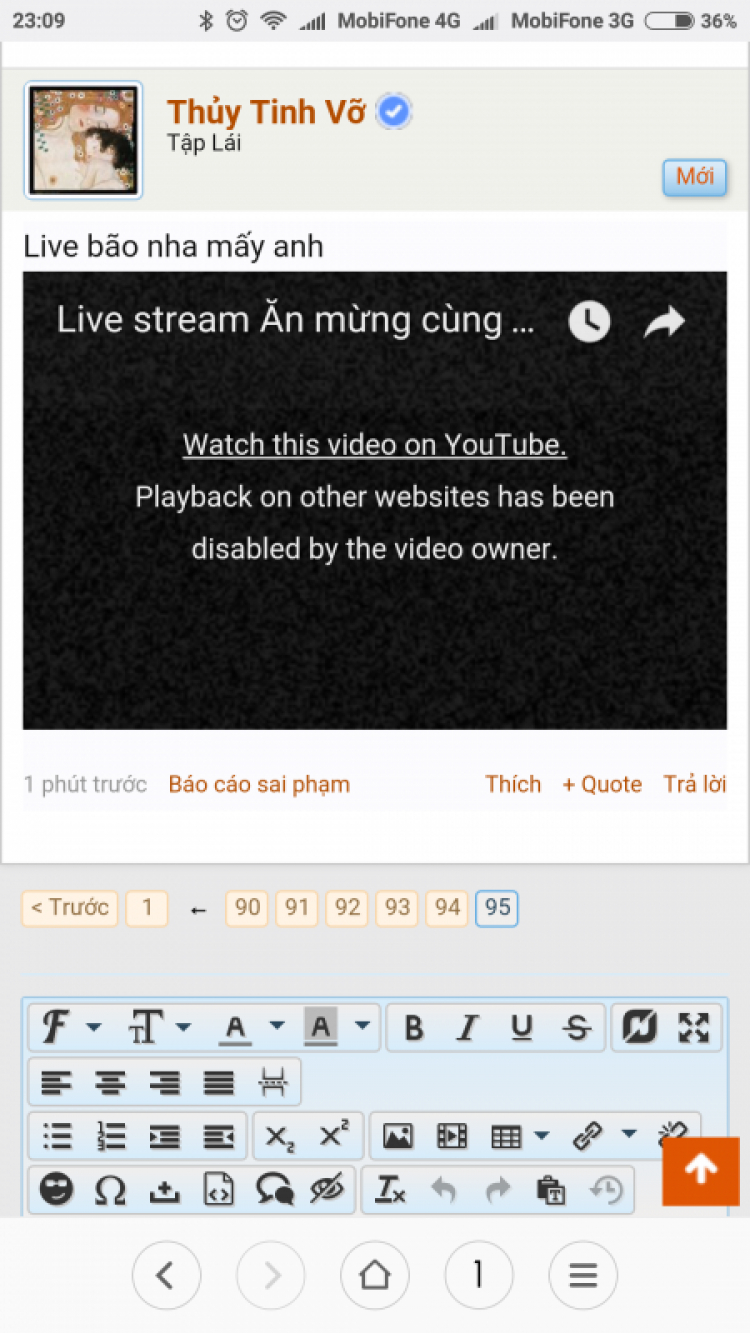The image size is (750, 1333).
Task: Apply the current background highlight color
Action: pos(321,1027)
